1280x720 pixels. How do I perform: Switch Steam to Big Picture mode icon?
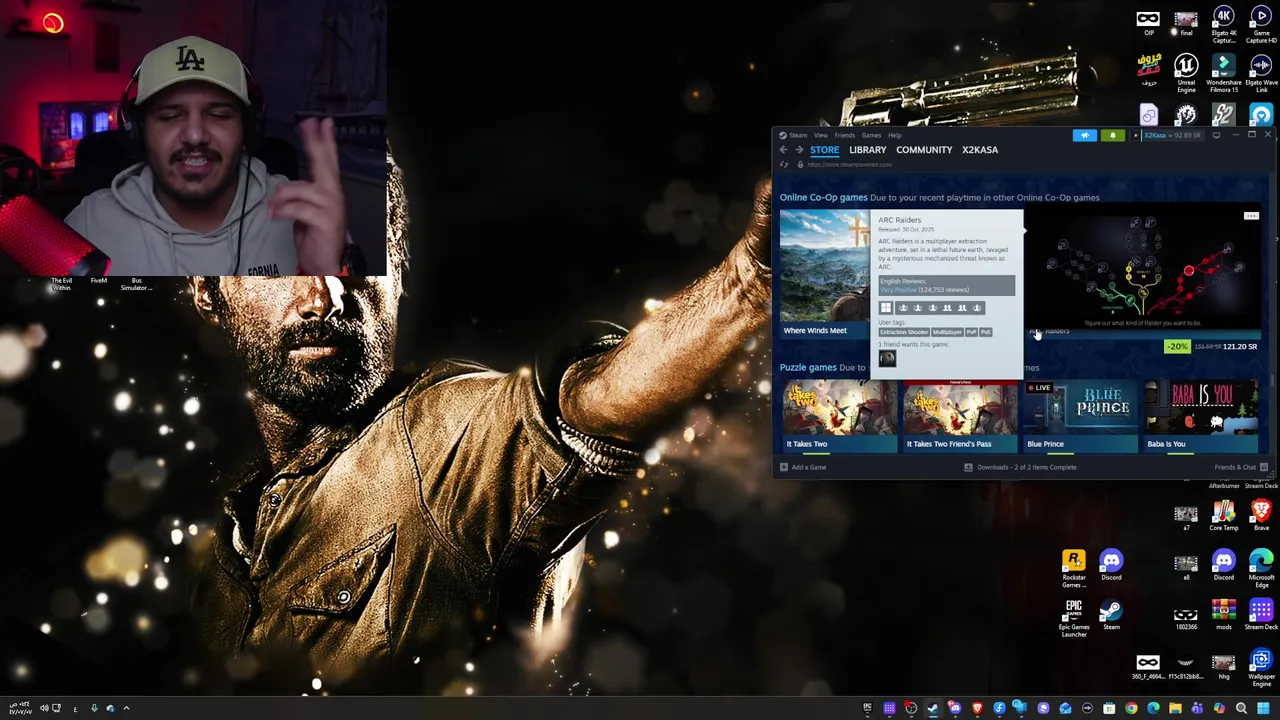point(1216,135)
